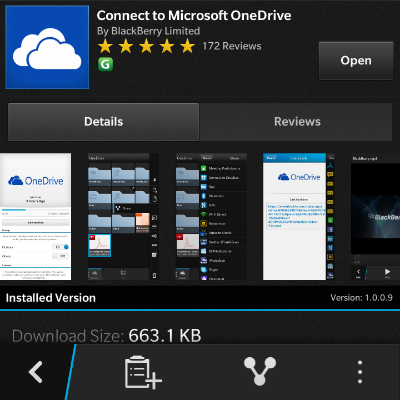
Task: Open the 172 Reviews link
Action: 232,46
